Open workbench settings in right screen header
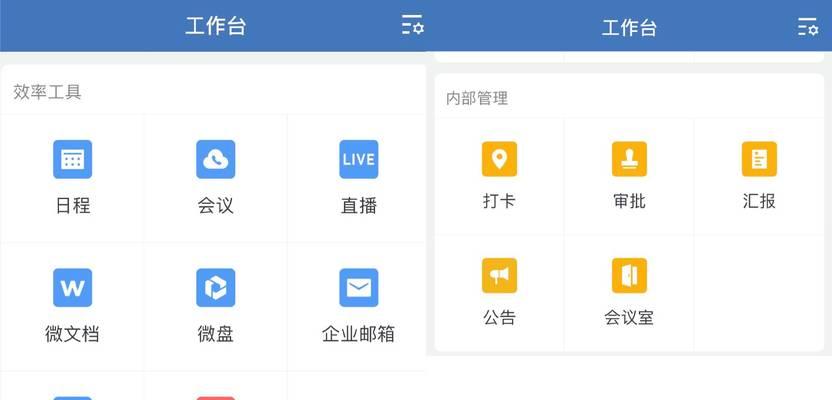Viewport: 832px width, 400px height. 808,27
